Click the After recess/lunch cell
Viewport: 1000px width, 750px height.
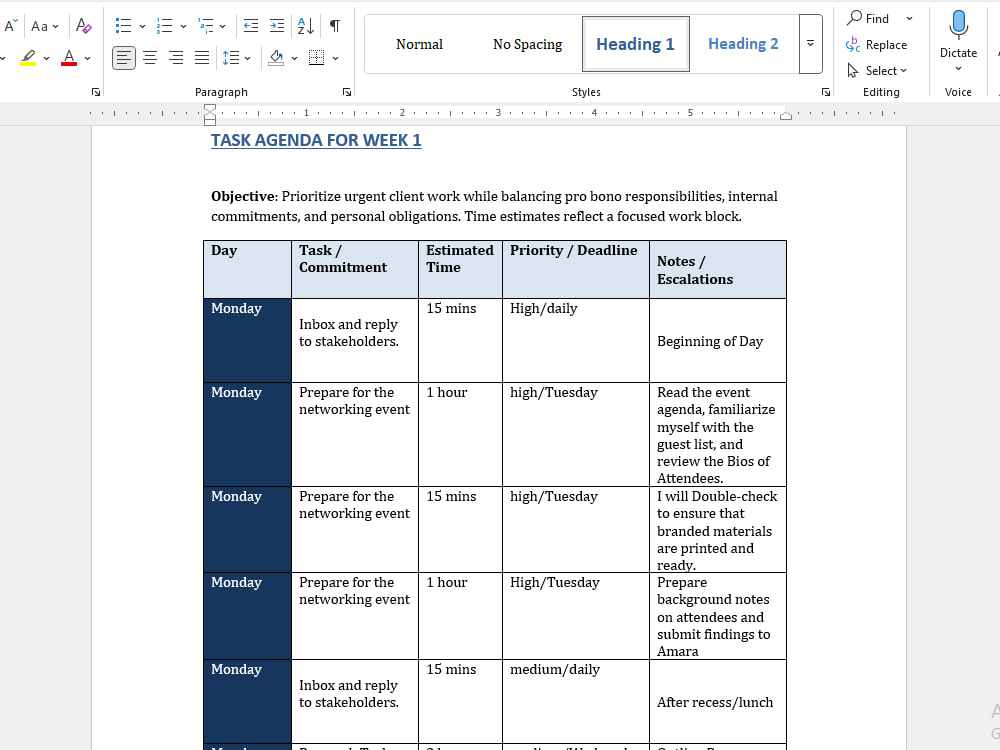[717, 702]
